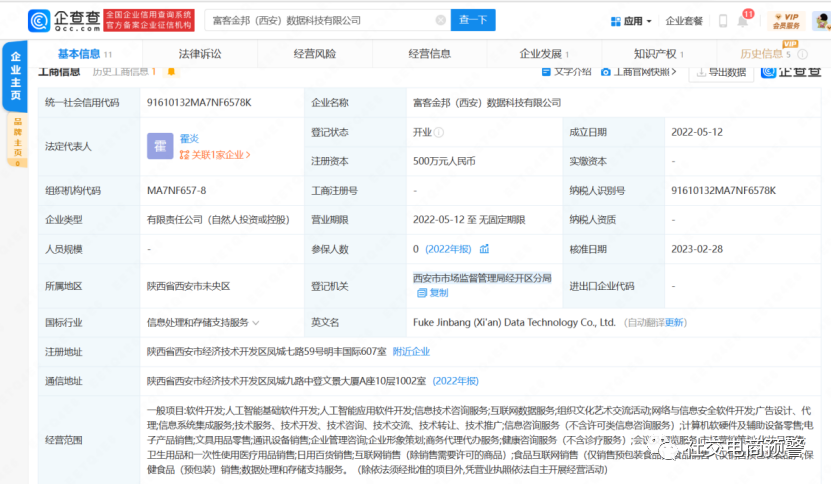This screenshot has height=484, width=831.
Task: Click 复制 to copy 登记机关
Action: click(x=432, y=293)
